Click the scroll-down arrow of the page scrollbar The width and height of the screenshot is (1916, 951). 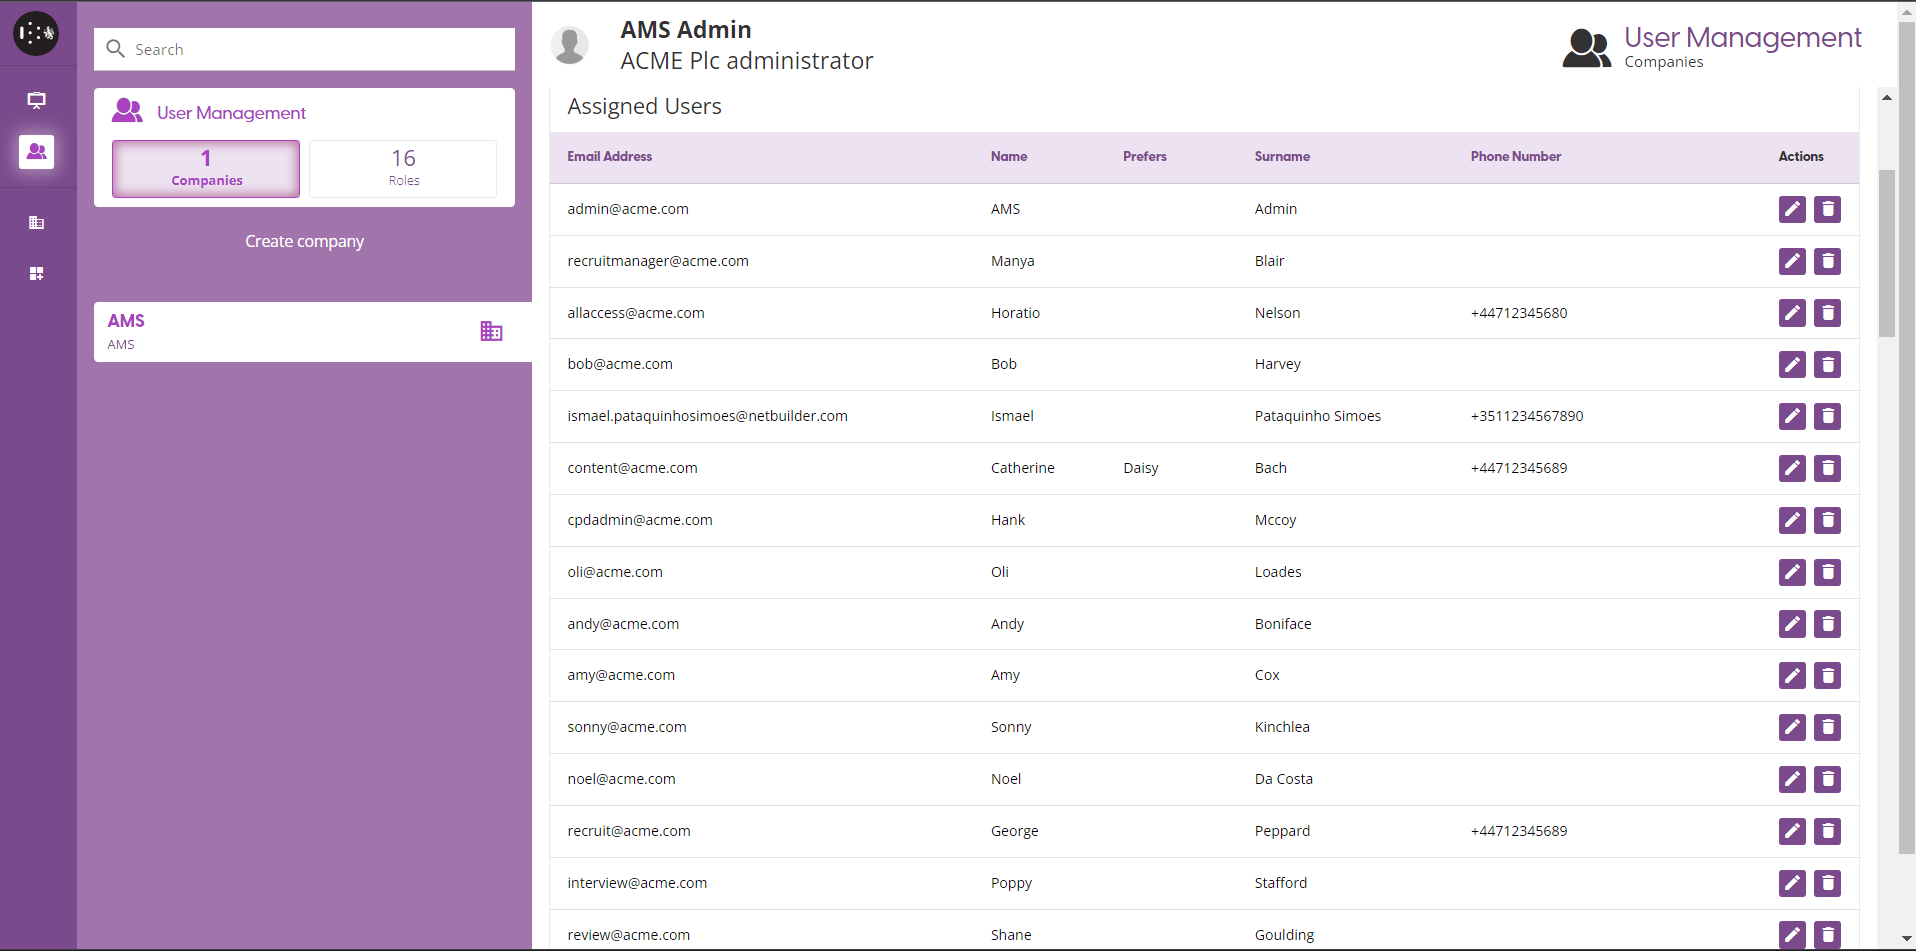tap(1906, 939)
